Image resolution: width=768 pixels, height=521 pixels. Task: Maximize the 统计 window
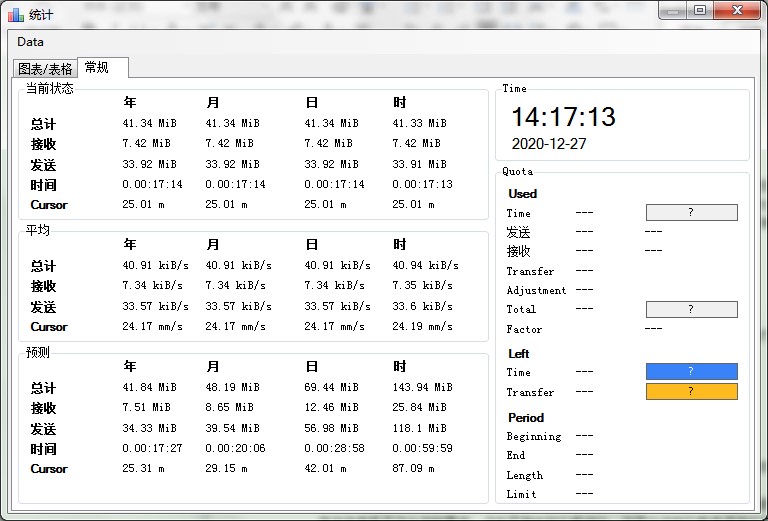pos(700,11)
